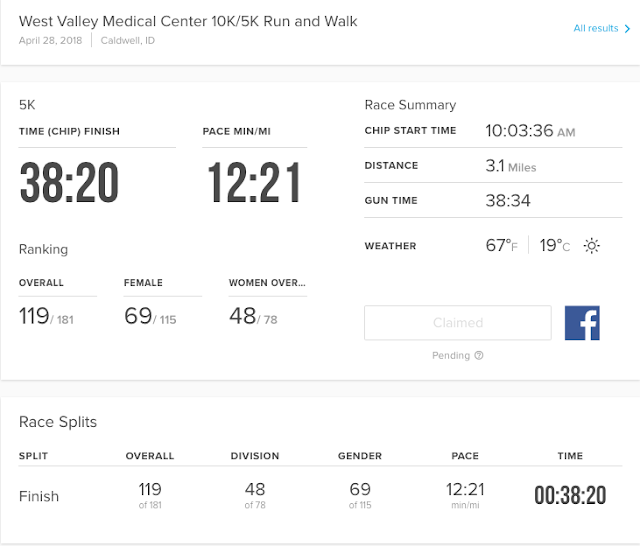Click the sunny weather icon
640x546 pixels.
591,246
